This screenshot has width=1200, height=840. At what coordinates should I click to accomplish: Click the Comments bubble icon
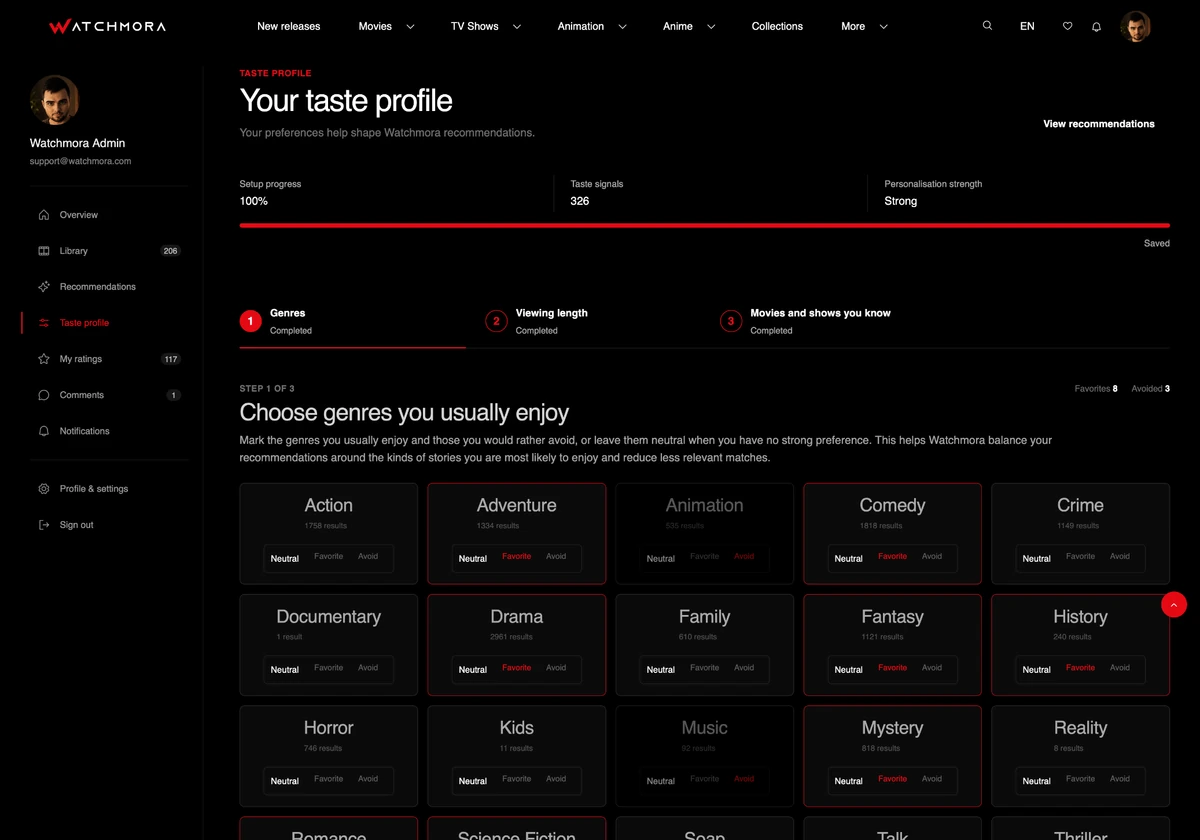tap(44, 395)
